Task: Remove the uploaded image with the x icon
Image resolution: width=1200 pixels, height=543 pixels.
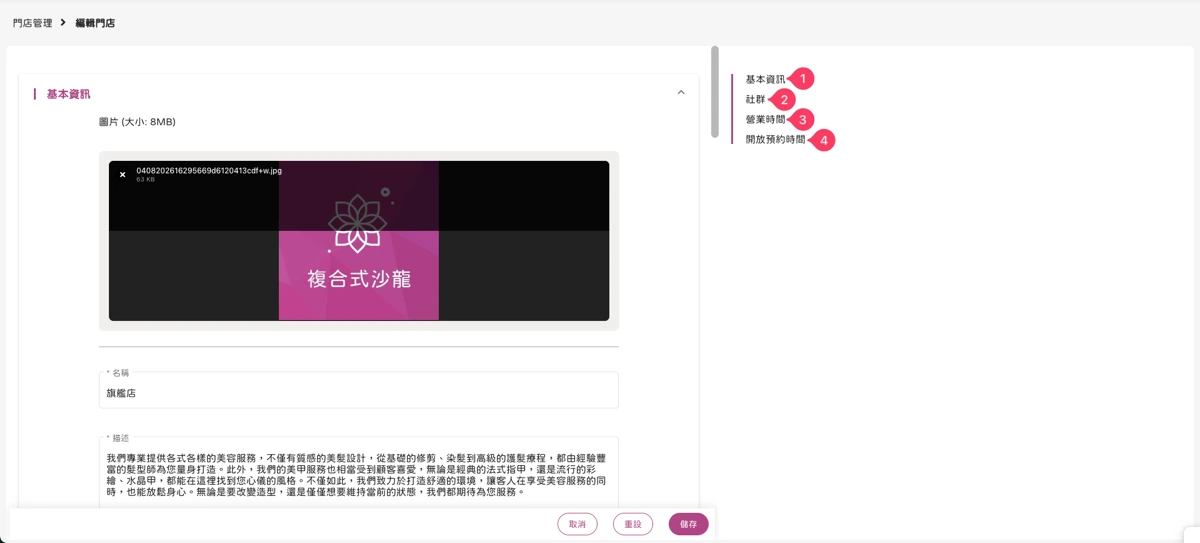Action: [x=123, y=175]
